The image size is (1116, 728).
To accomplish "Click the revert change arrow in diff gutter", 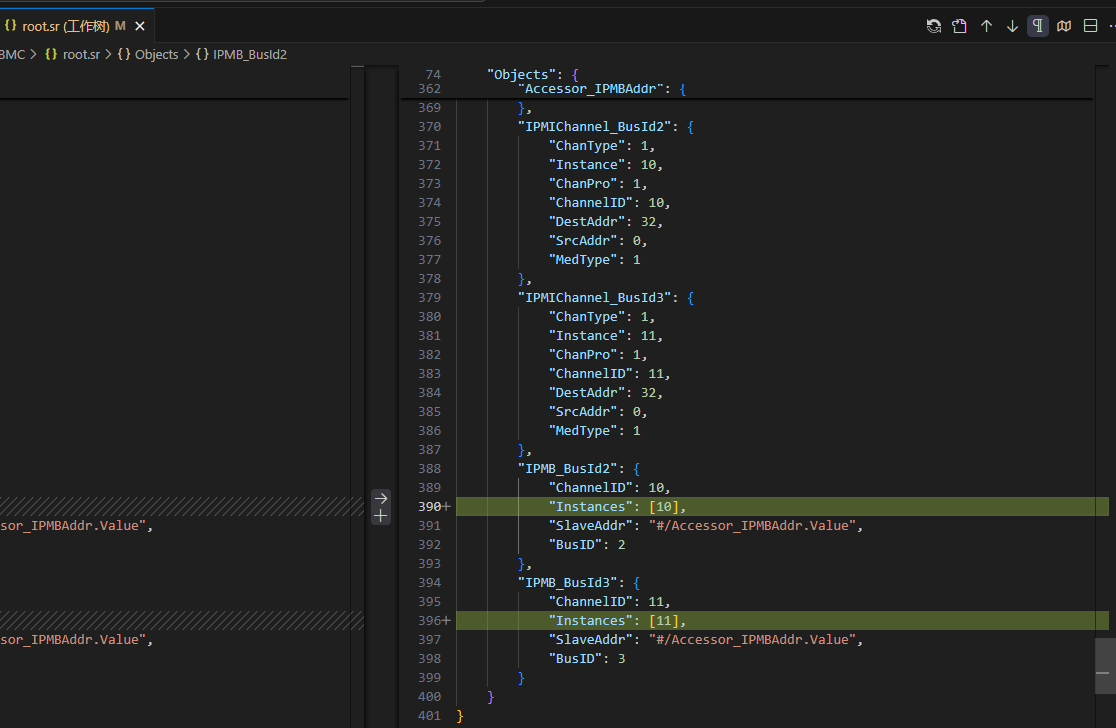I will click(x=380, y=498).
